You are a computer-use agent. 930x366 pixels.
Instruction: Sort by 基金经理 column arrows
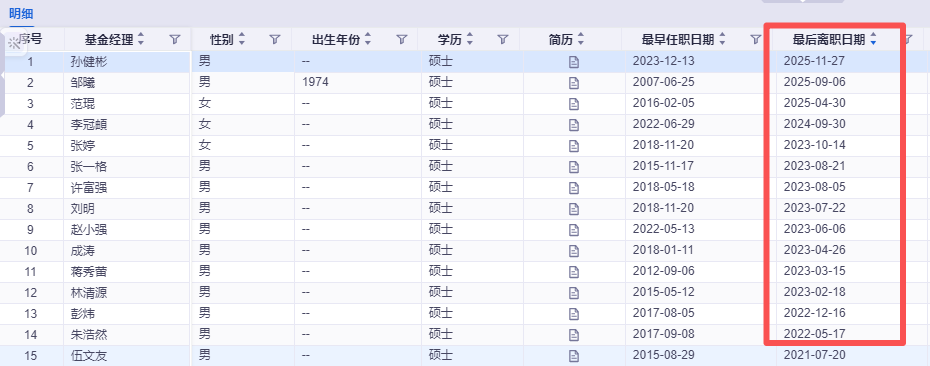[141, 40]
